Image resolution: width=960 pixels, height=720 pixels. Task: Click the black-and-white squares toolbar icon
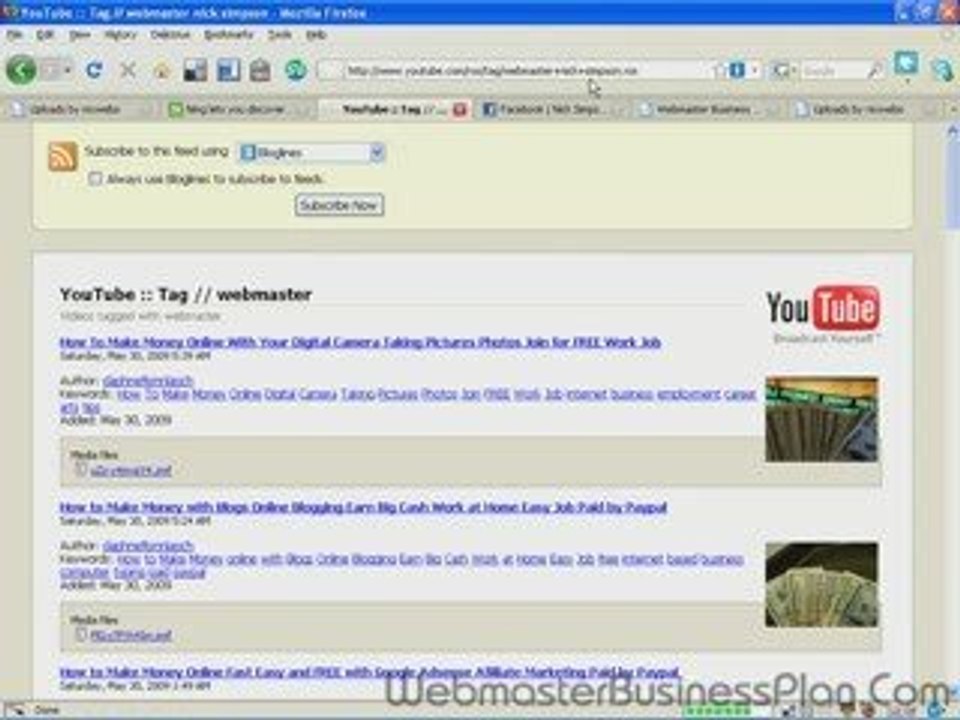(196, 70)
